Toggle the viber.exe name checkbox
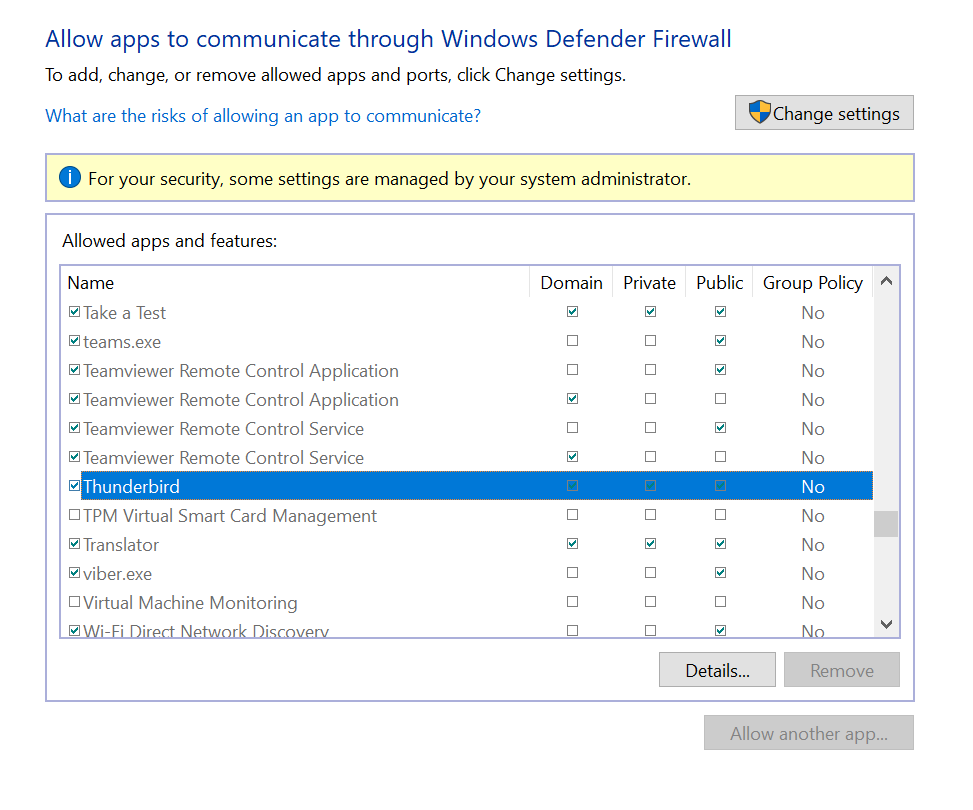The image size is (973, 810). [74, 573]
